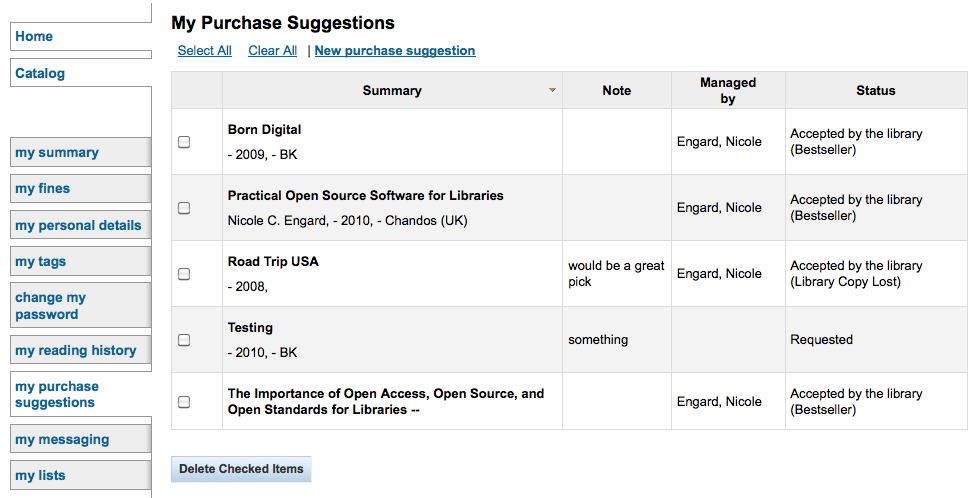Check the Born Digital suggestion checkbox

point(184,142)
